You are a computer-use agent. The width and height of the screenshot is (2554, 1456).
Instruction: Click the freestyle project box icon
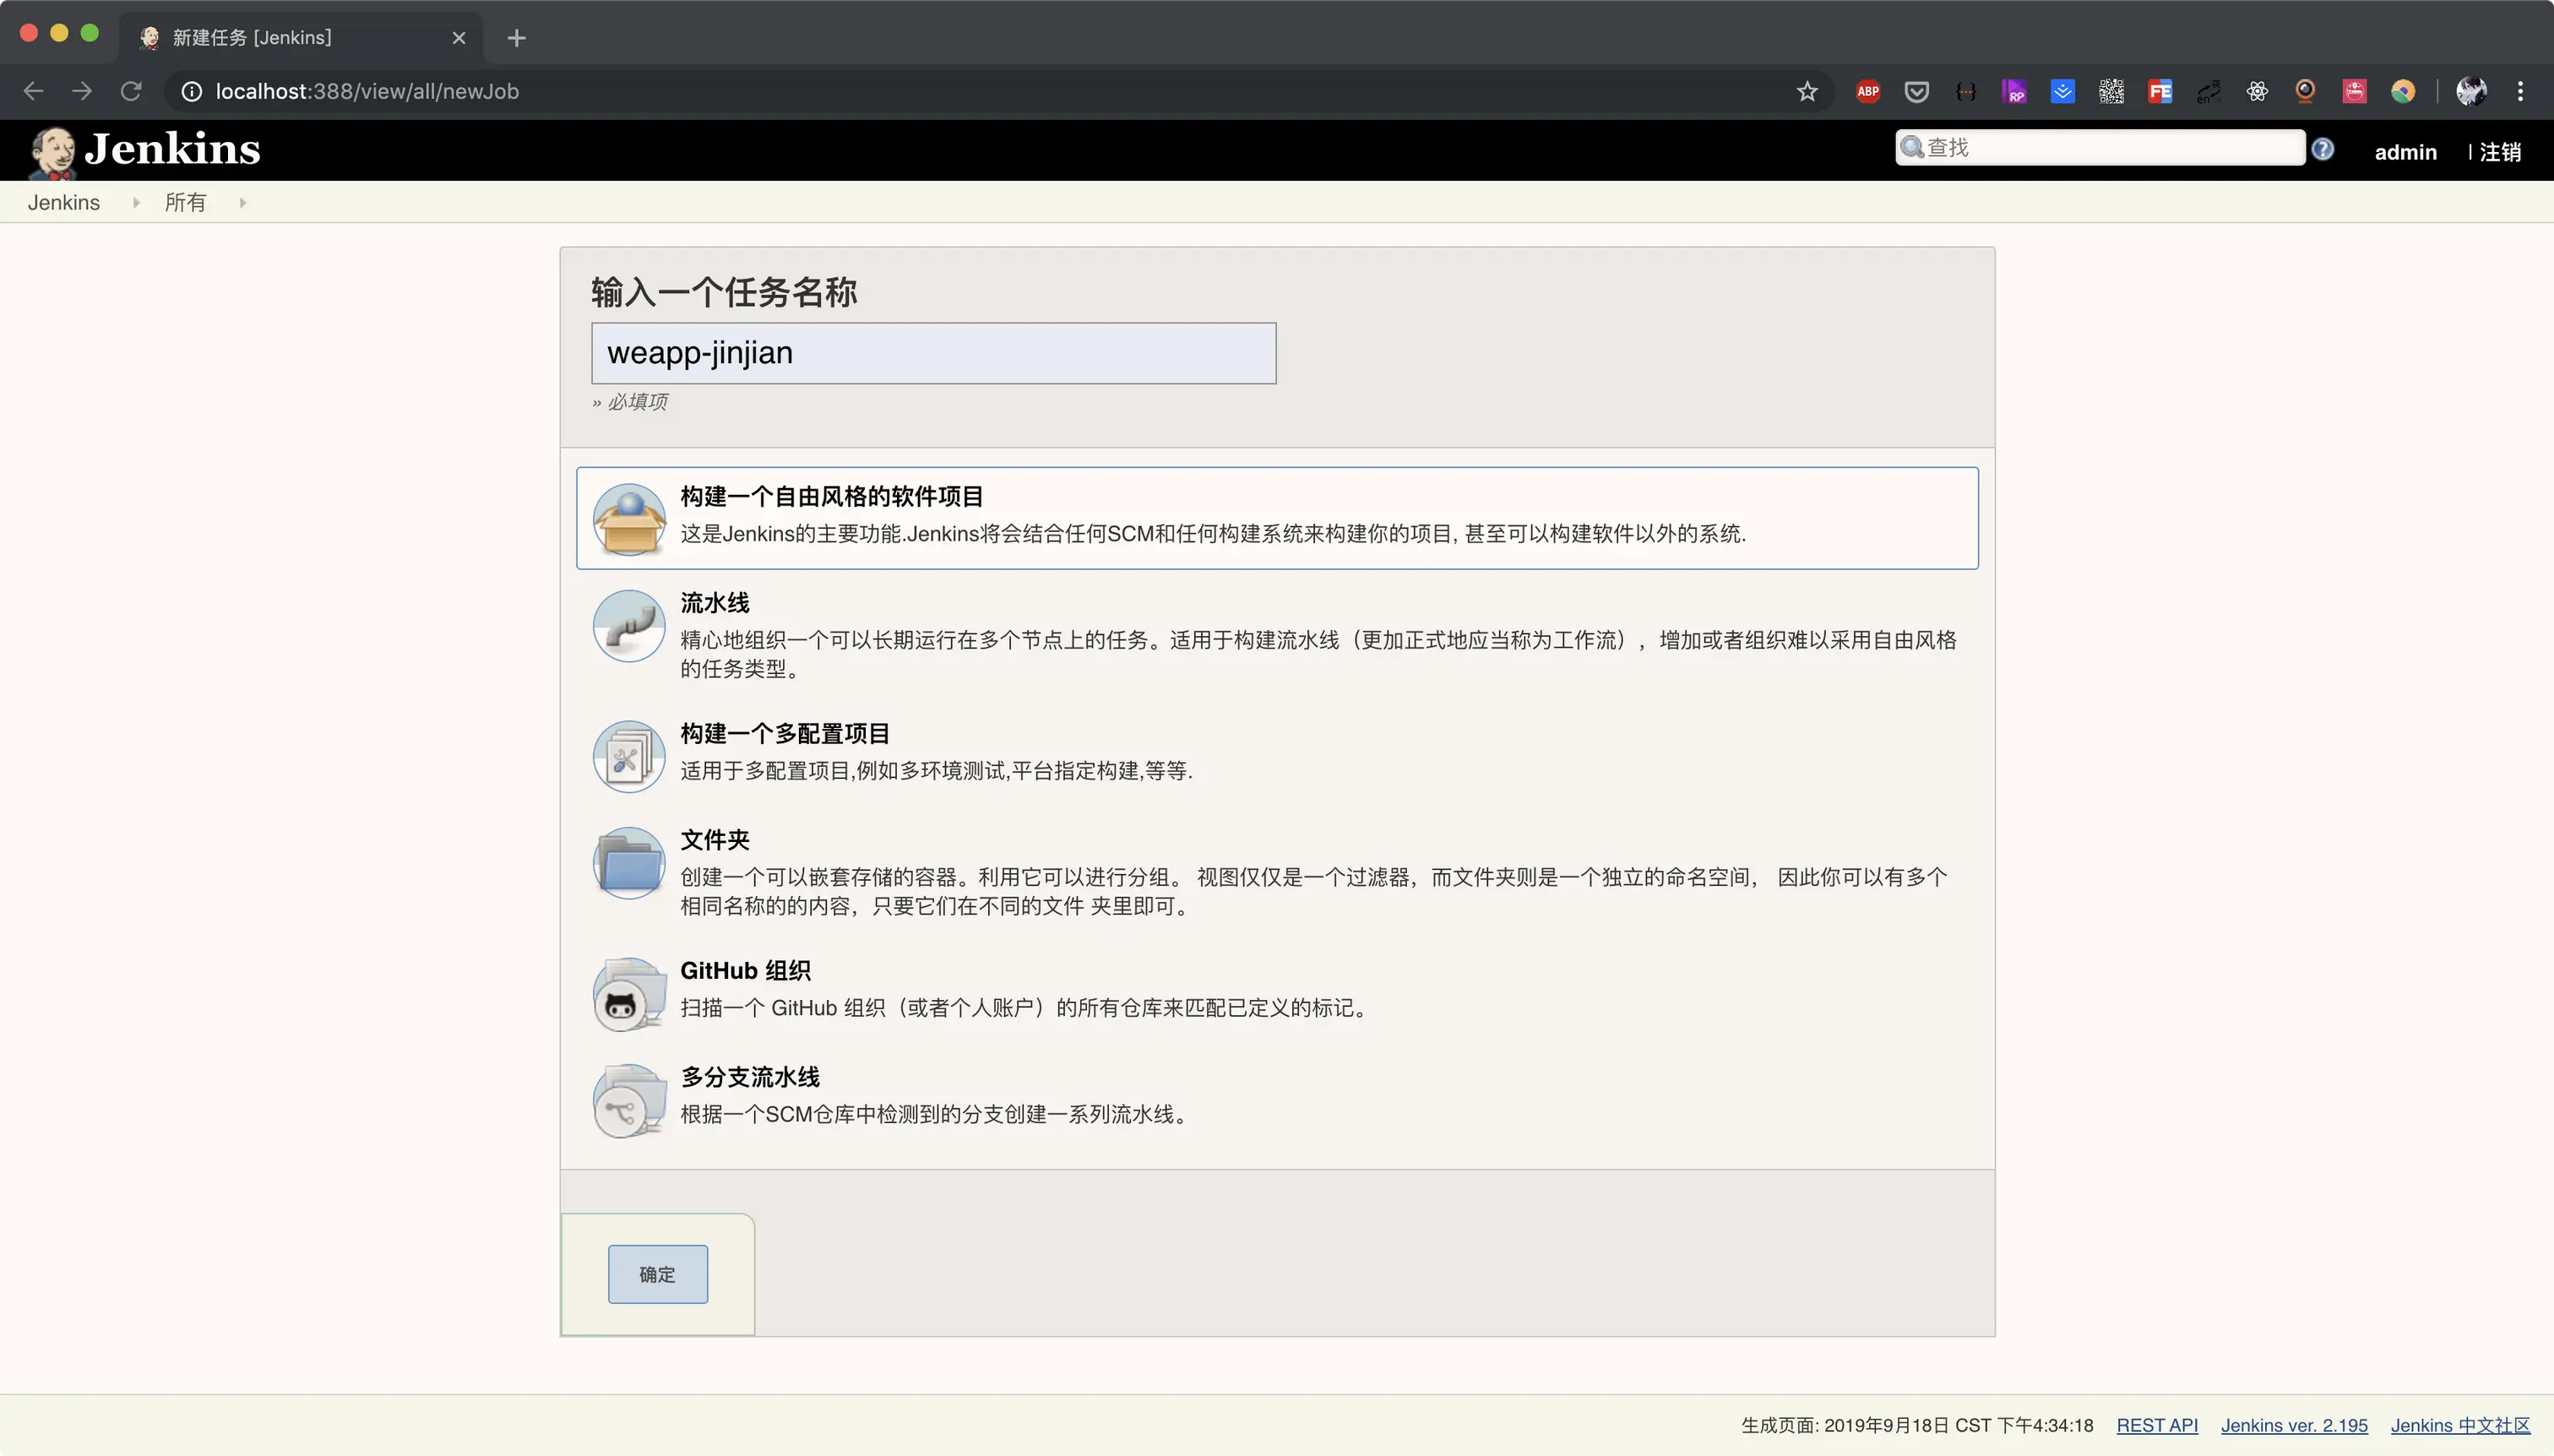629,519
